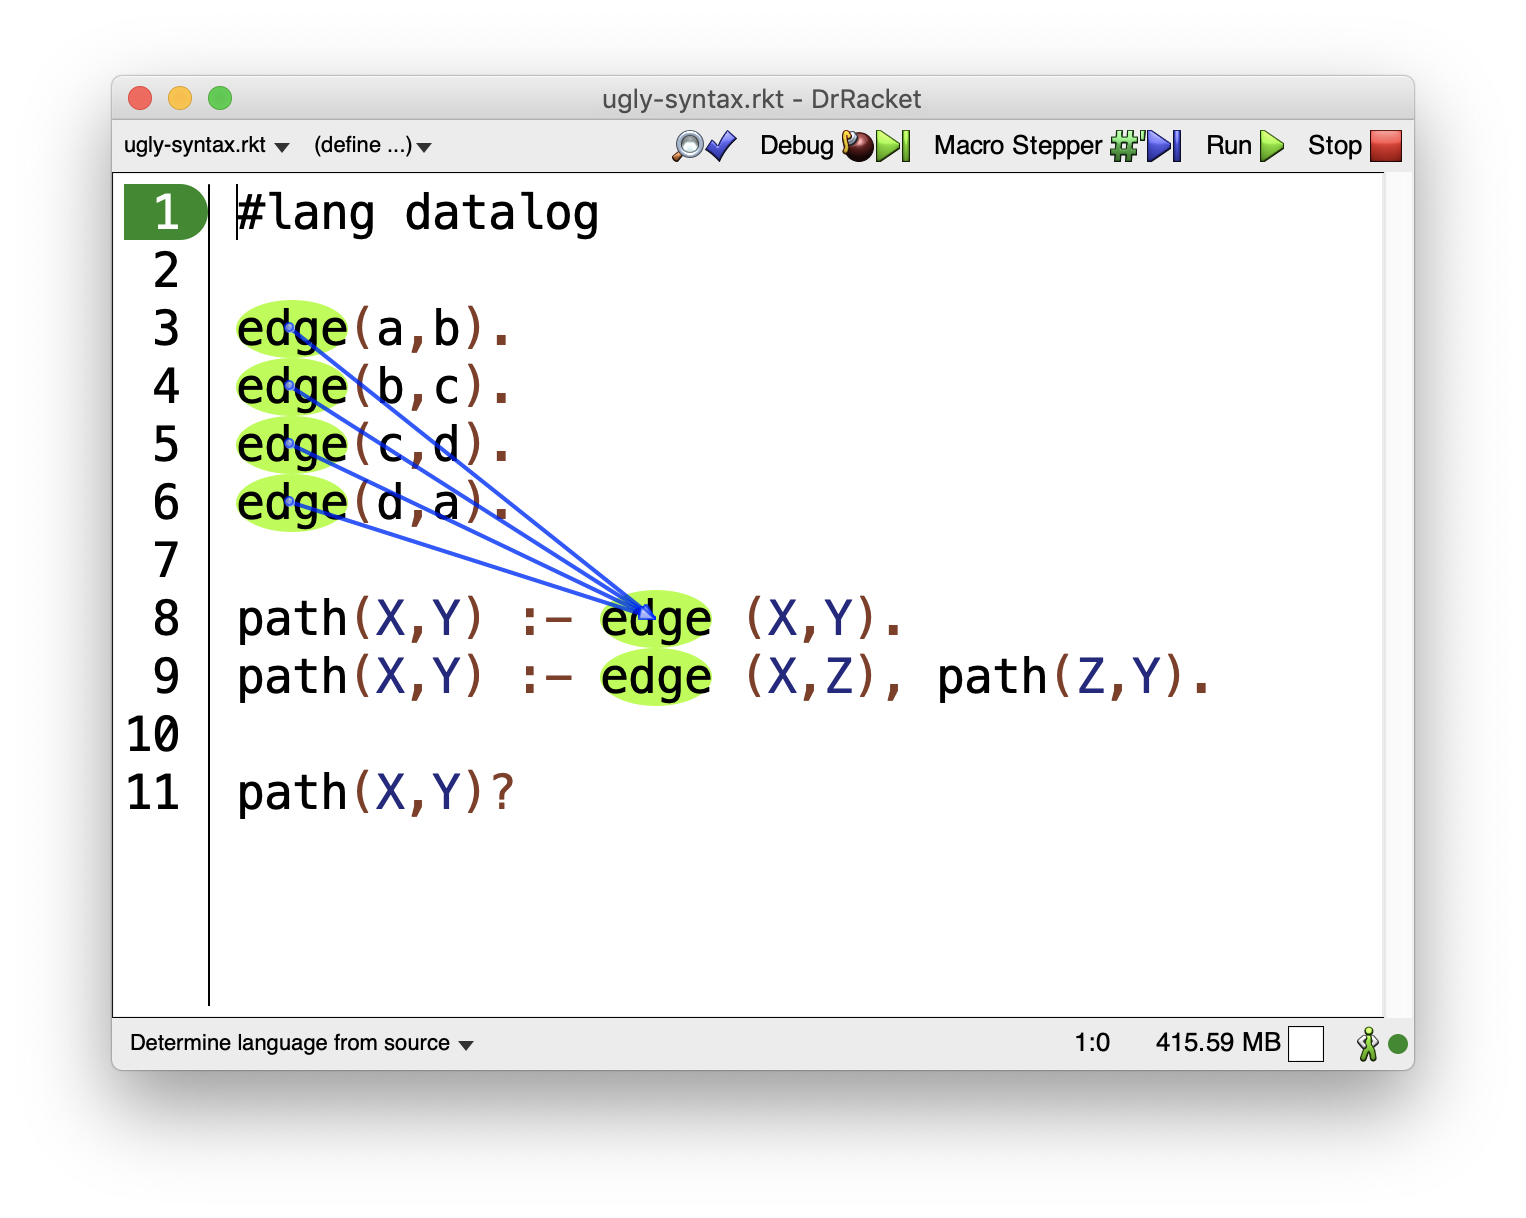The height and width of the screenshot is (1218, 1526).
Task: Click line number 1 in the gutter
Action: coord(166,212)
